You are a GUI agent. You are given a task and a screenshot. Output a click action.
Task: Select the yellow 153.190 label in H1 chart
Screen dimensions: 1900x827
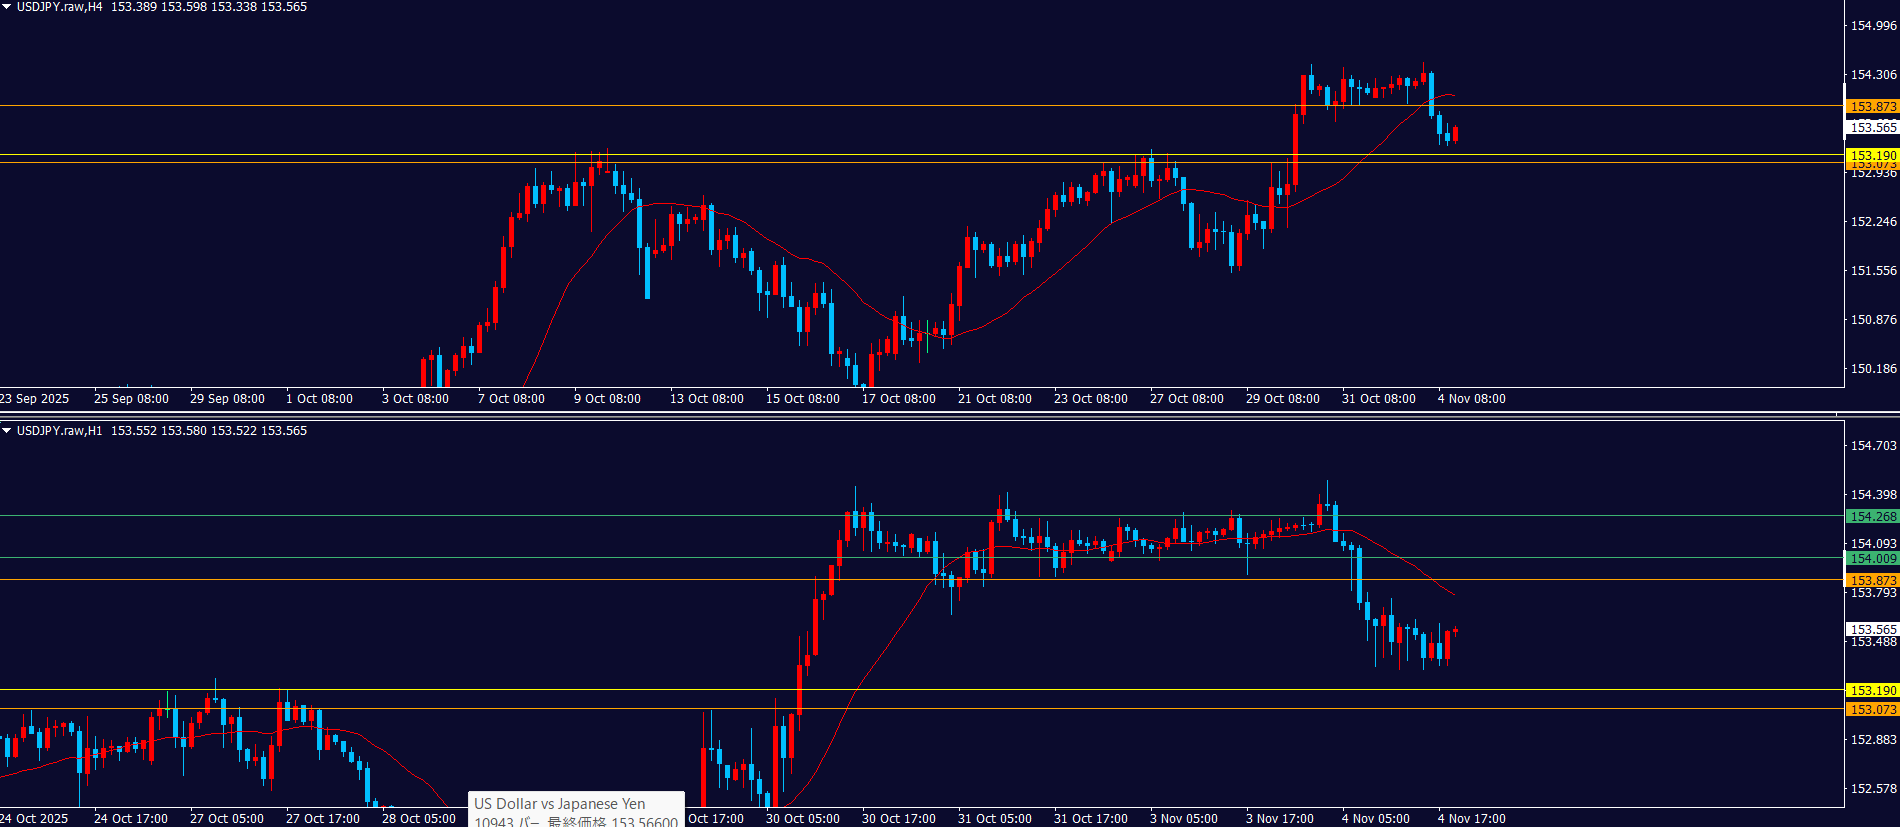1872,690
